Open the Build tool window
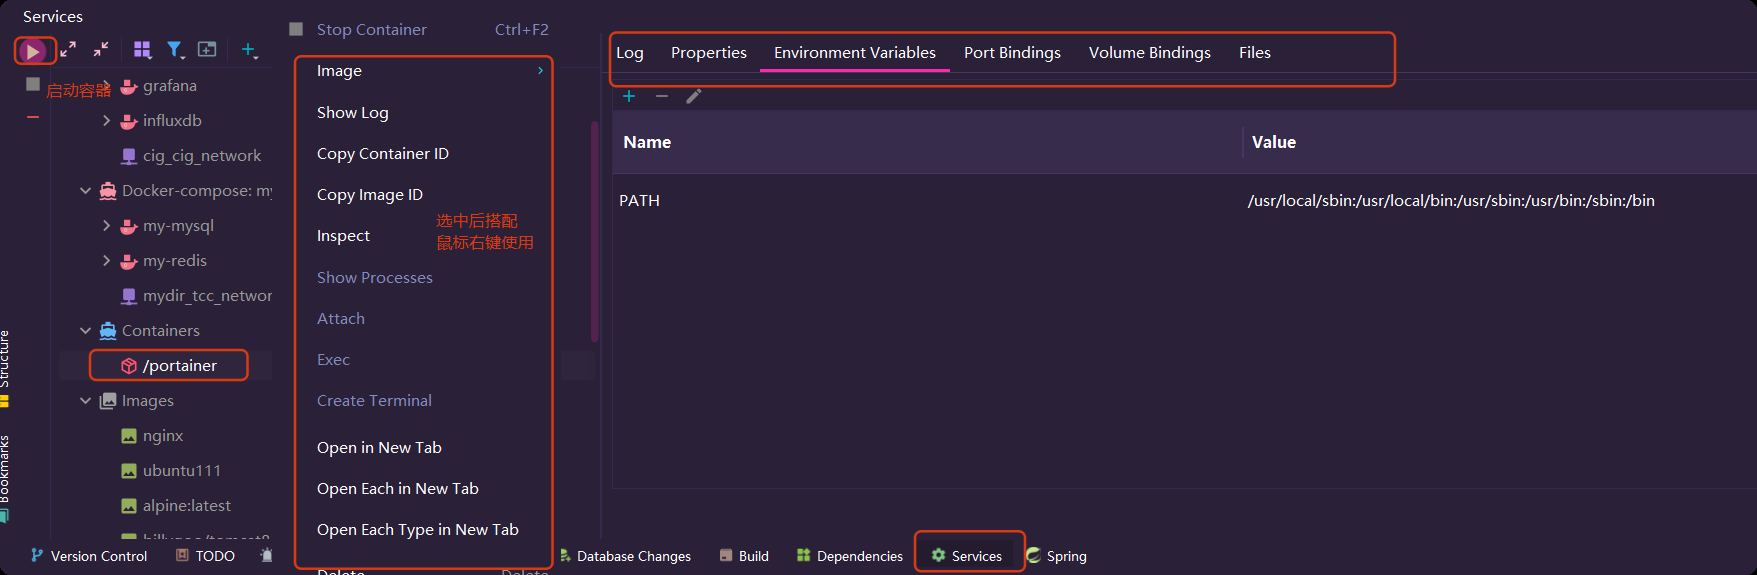Screen dimensions: 1757x575 [x=744, y=556]
